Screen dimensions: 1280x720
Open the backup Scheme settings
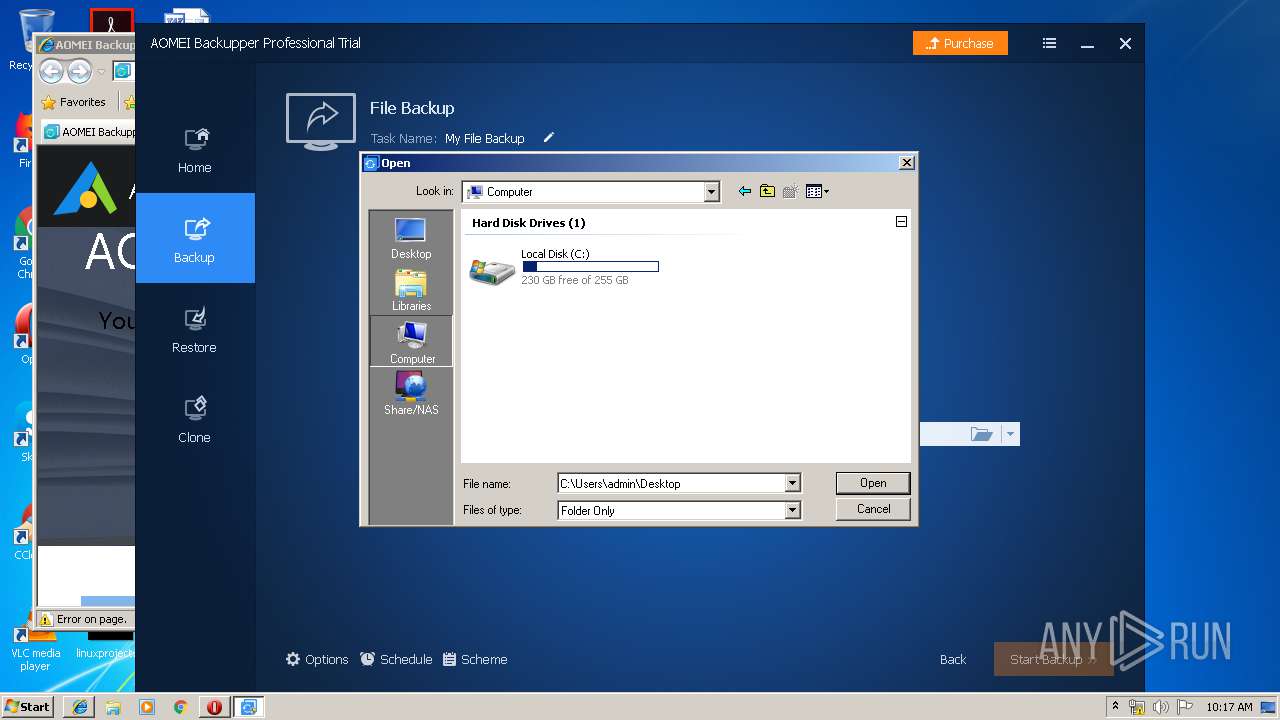pyautogui.click(x=475, y=659)
